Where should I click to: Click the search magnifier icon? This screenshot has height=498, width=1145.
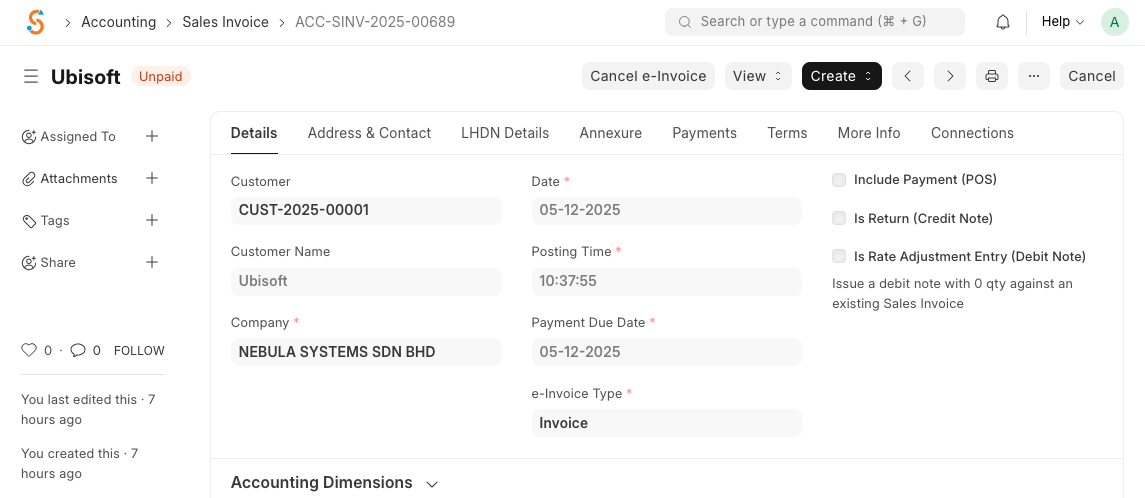coord(685,22)
